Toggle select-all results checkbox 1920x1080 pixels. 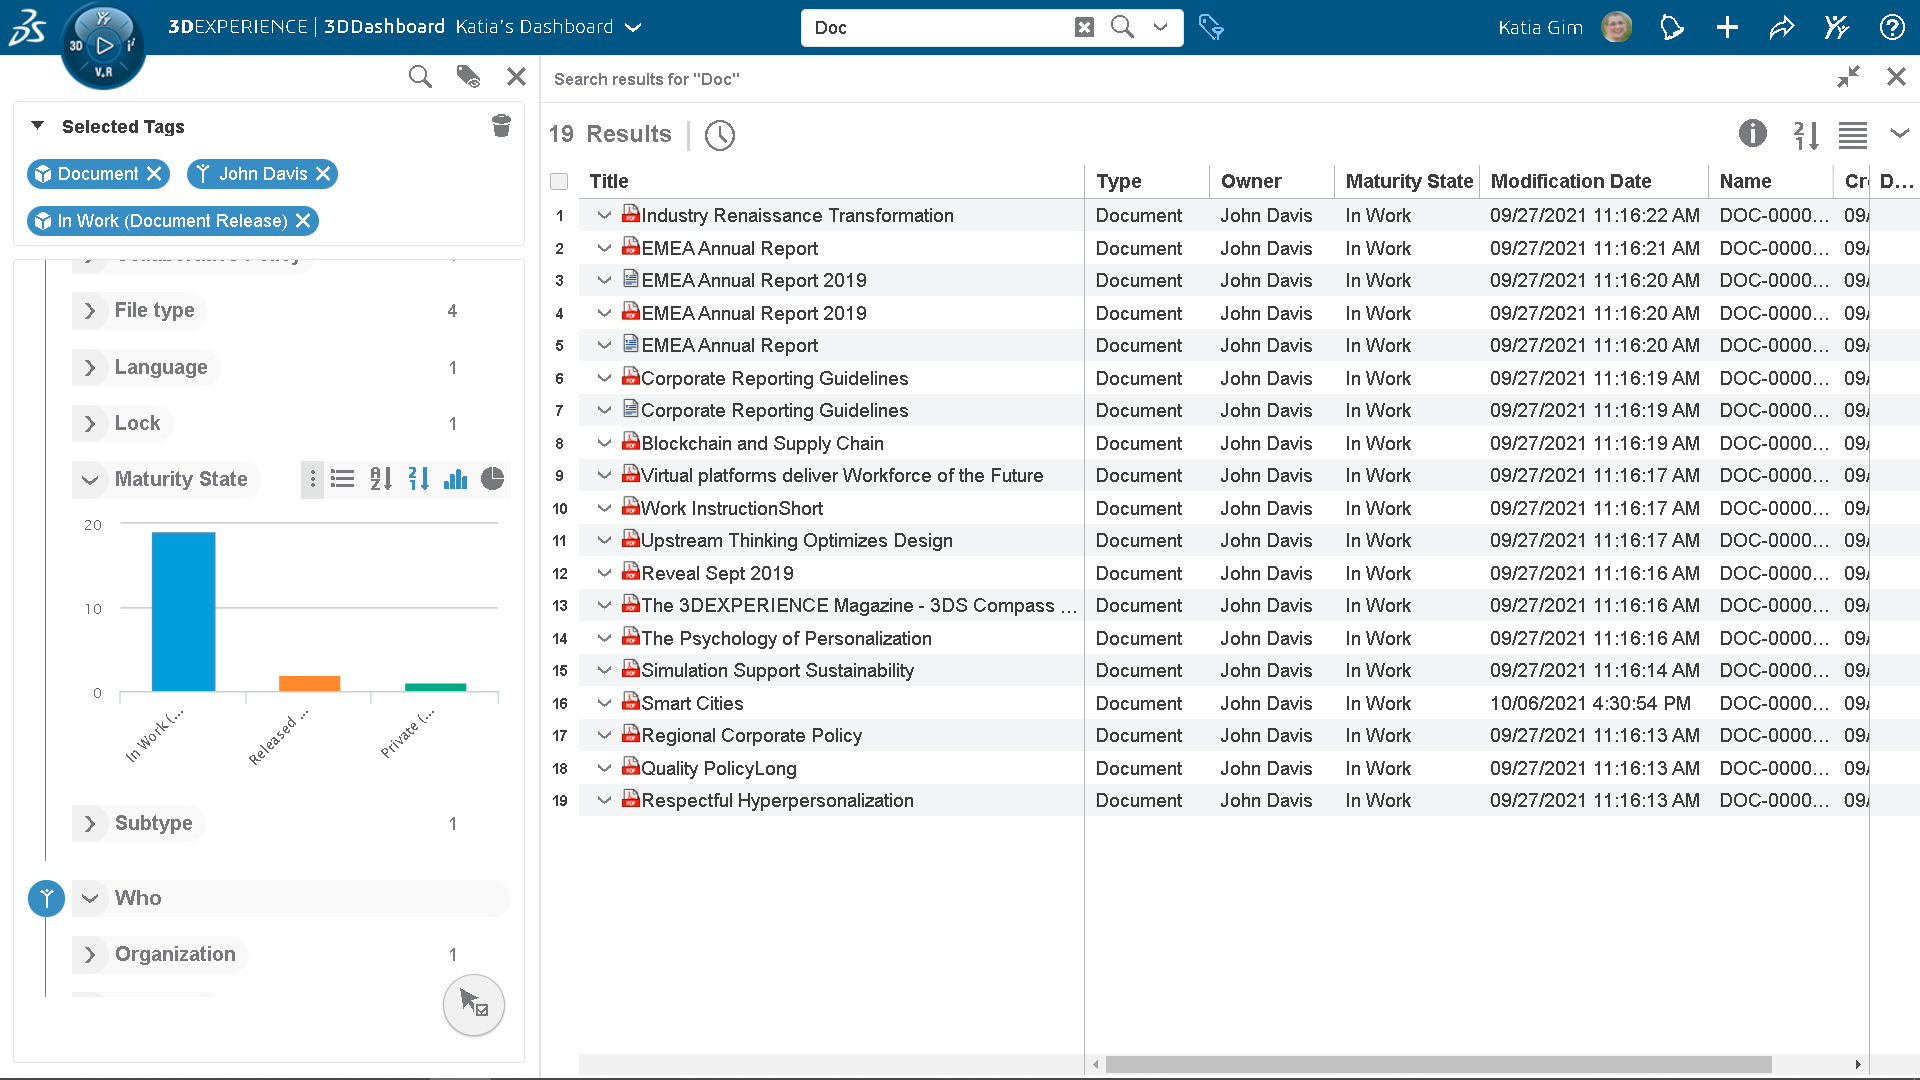point(559,181)
